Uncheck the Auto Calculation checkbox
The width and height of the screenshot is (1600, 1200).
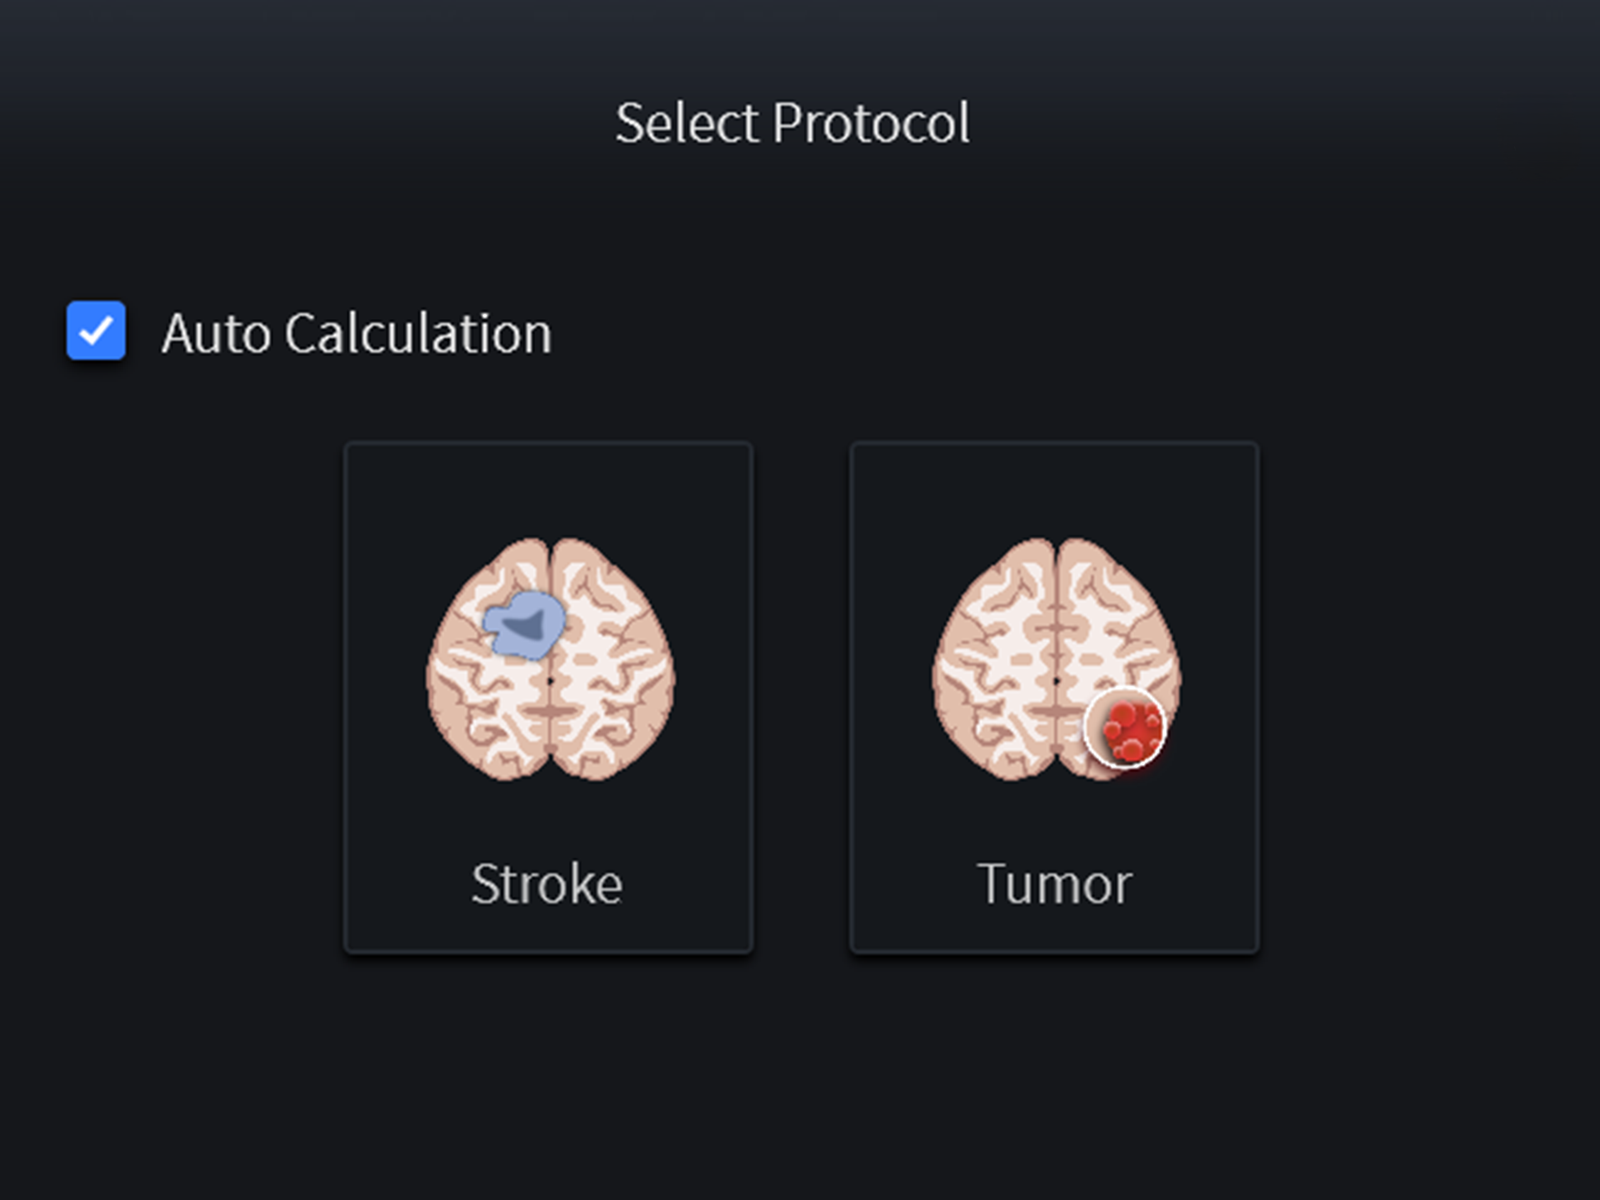(x=96, y=330)
